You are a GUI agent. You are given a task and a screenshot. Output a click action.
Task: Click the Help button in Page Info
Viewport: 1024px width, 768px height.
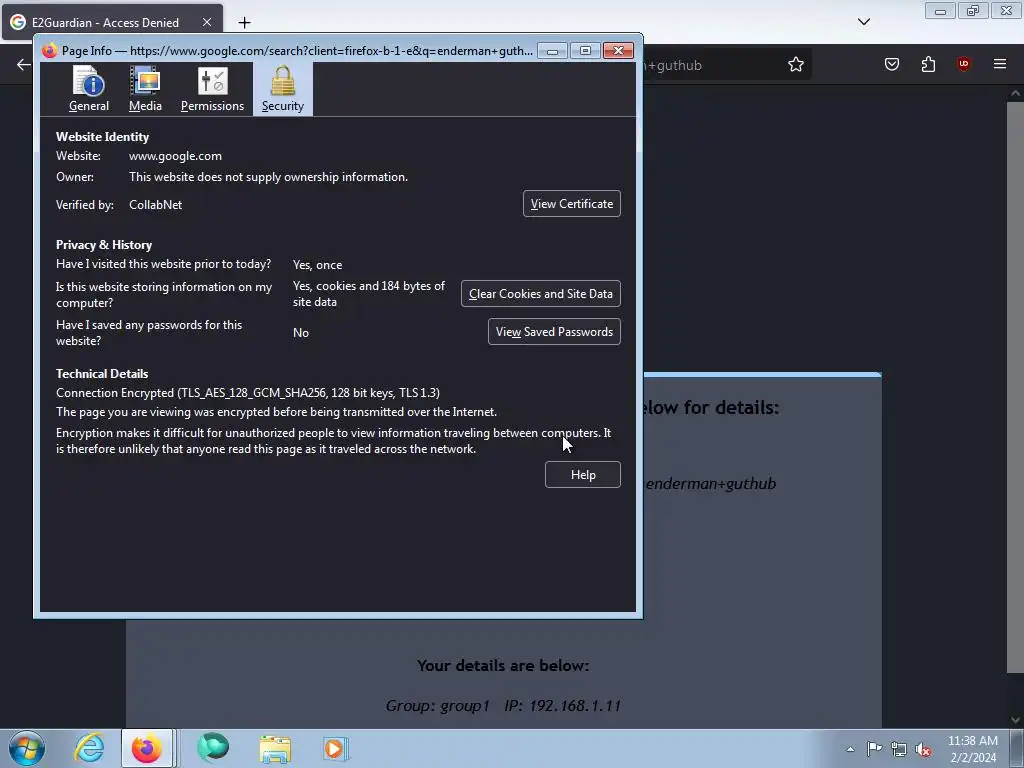pyautogui.click(x=583, y=475)
